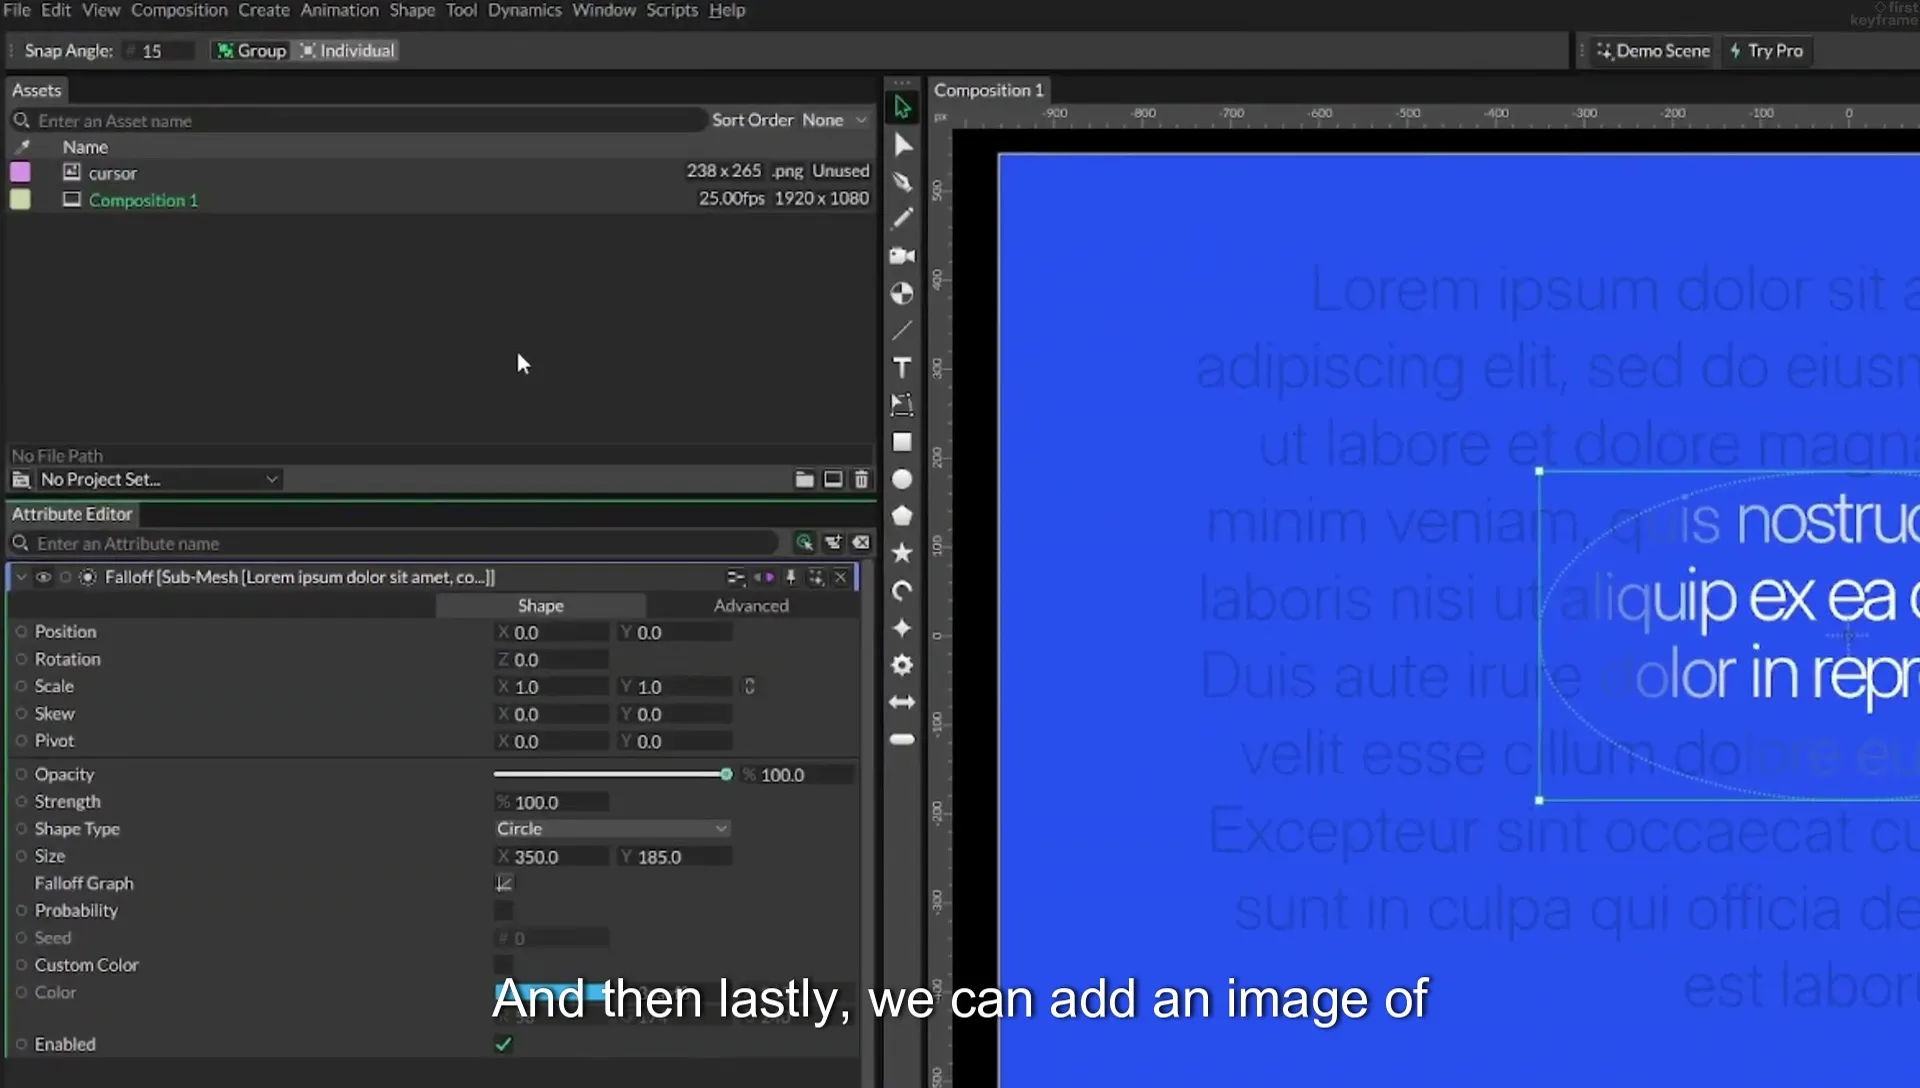
Task: Select the Ellipse shape tool
Action: pyautogui.click(x=902, y=479)
